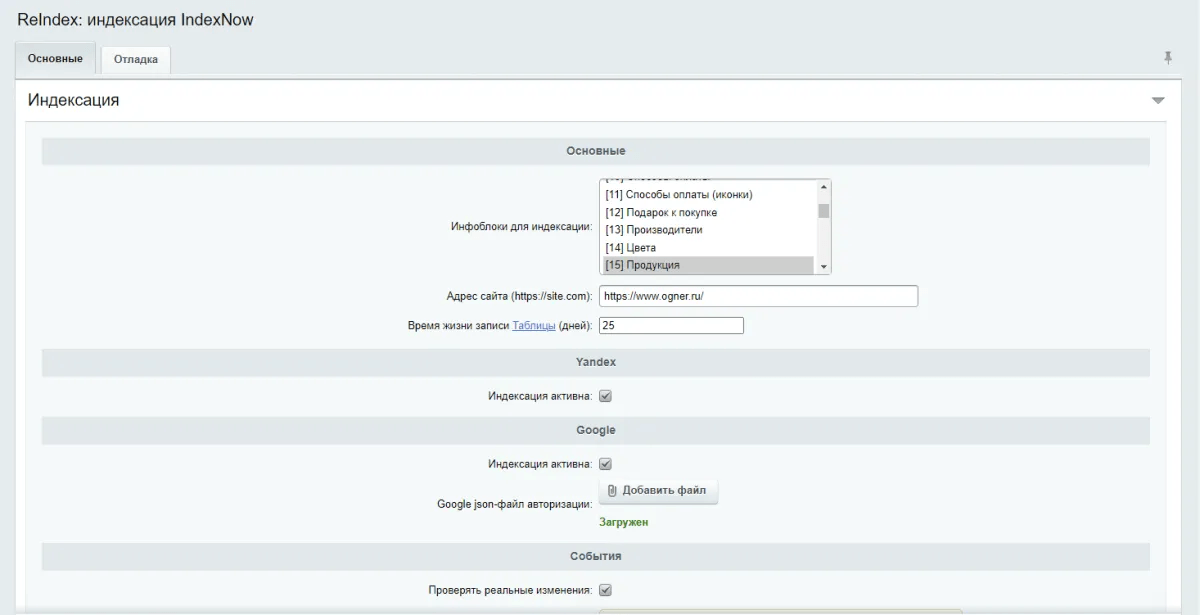Select '[11] Способы оплаты (иконки)' infoblock
Screen dimensions: 1200x615
pyautogui.click(x=679, y=194)
